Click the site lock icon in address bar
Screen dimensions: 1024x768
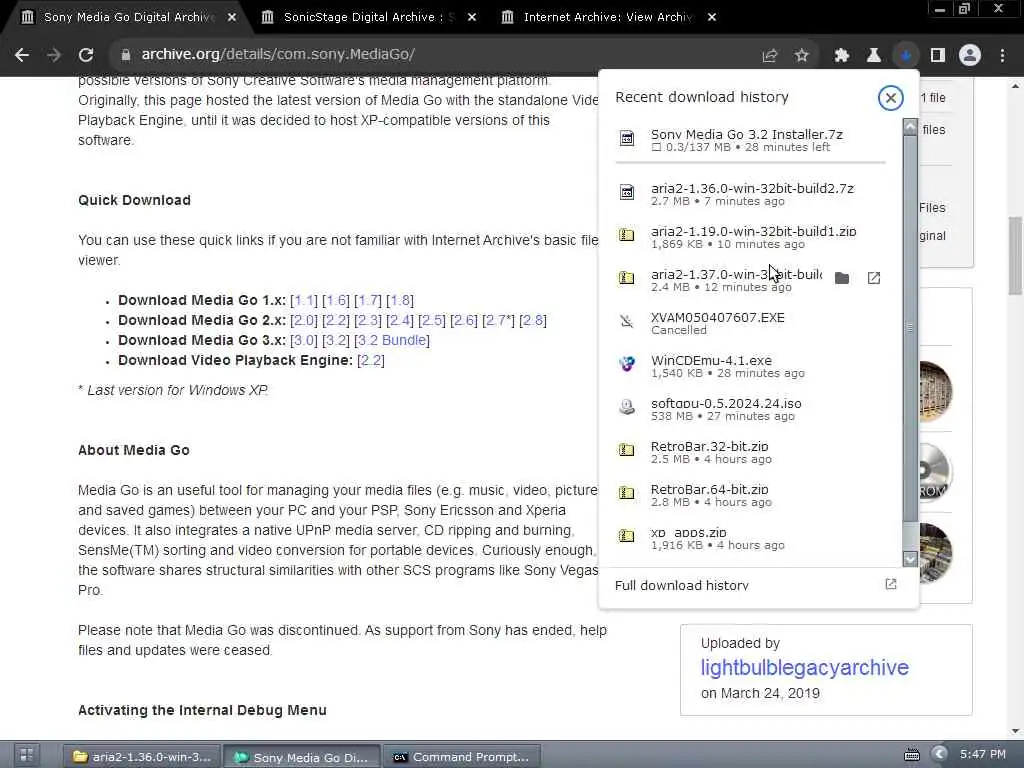point(125,55)
